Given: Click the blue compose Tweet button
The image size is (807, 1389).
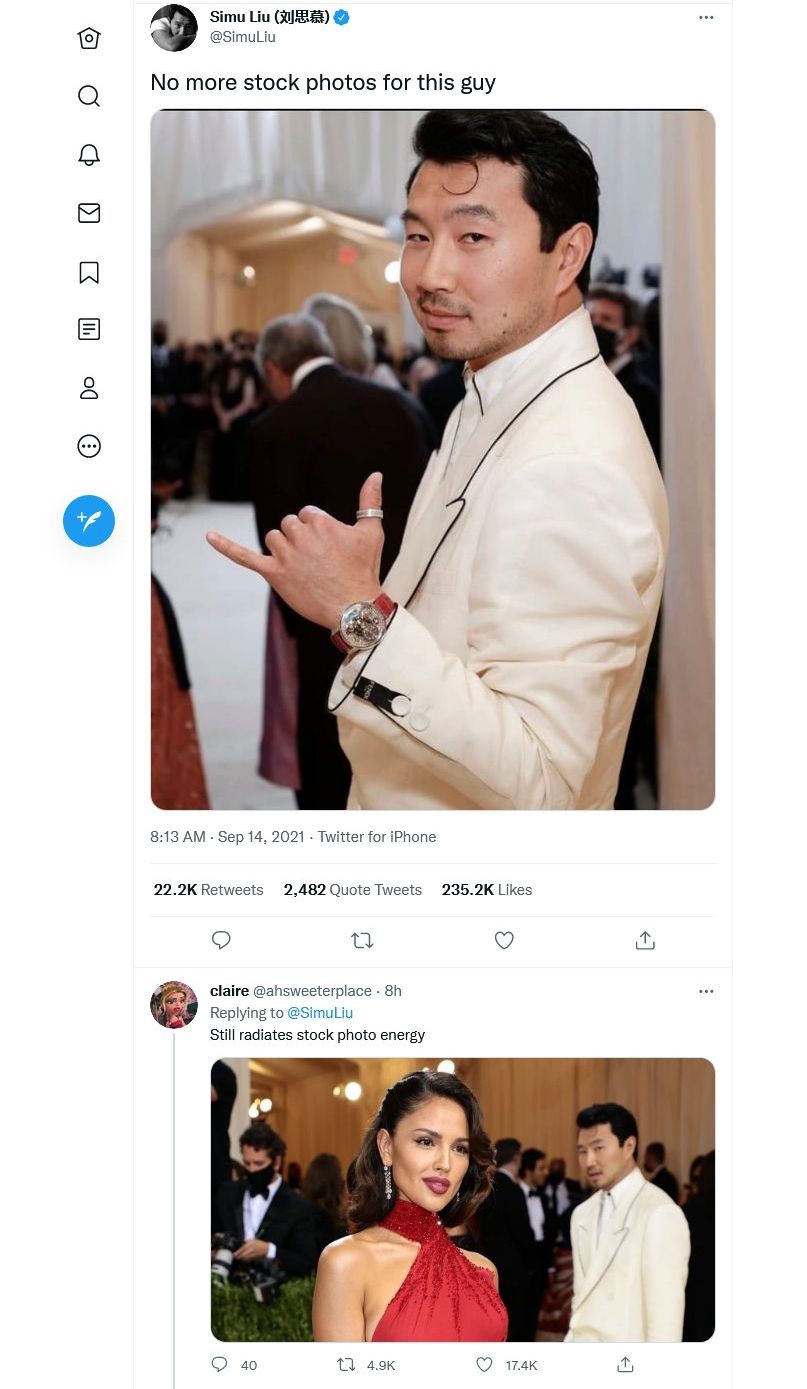Looking at the screenshot, I should click(89, 521).
